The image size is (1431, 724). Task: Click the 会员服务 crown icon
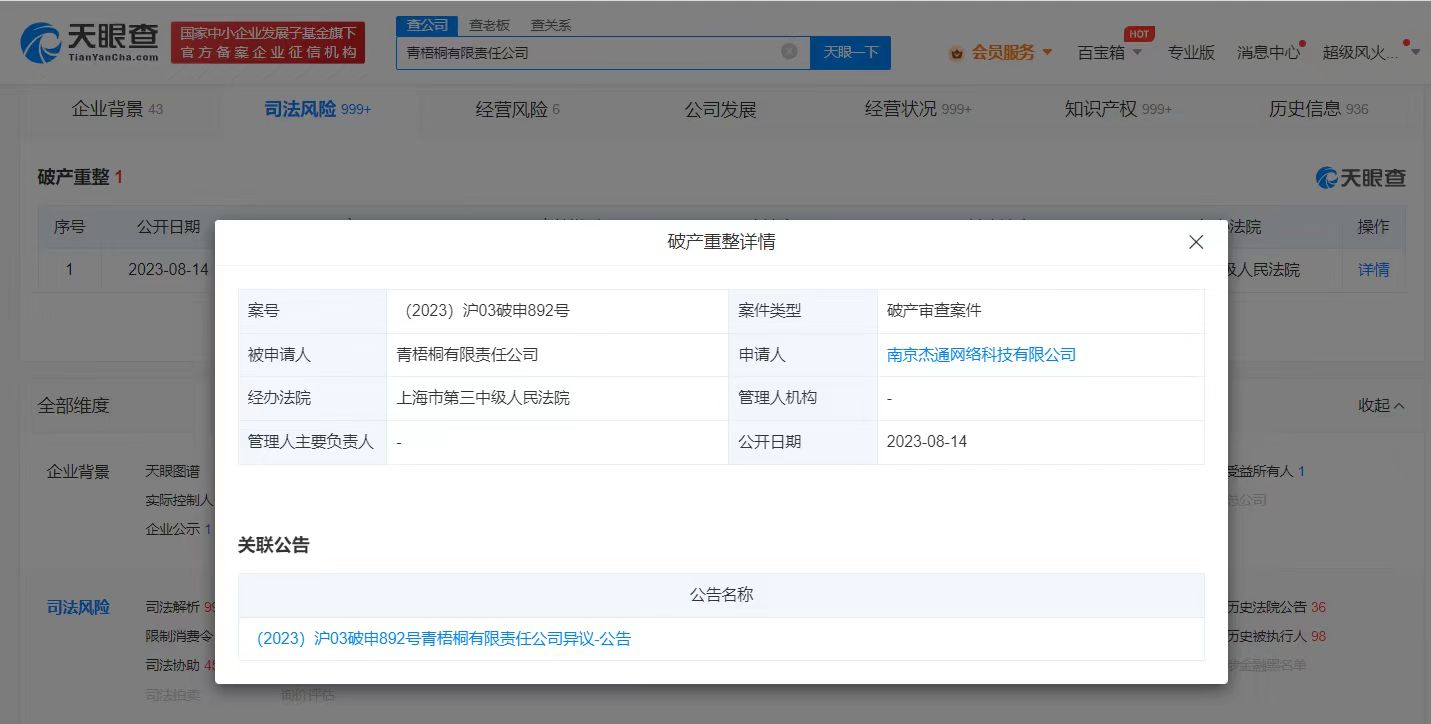click(x=956, y=53)
